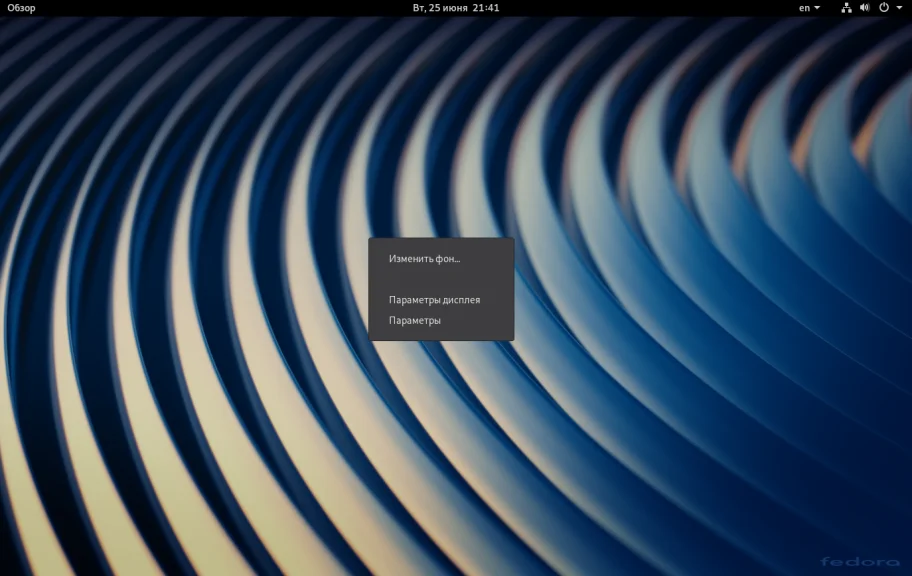Click the date text 'Вт, 25 июня'
This screenshot has width=912, height=576.
(439, 8)
